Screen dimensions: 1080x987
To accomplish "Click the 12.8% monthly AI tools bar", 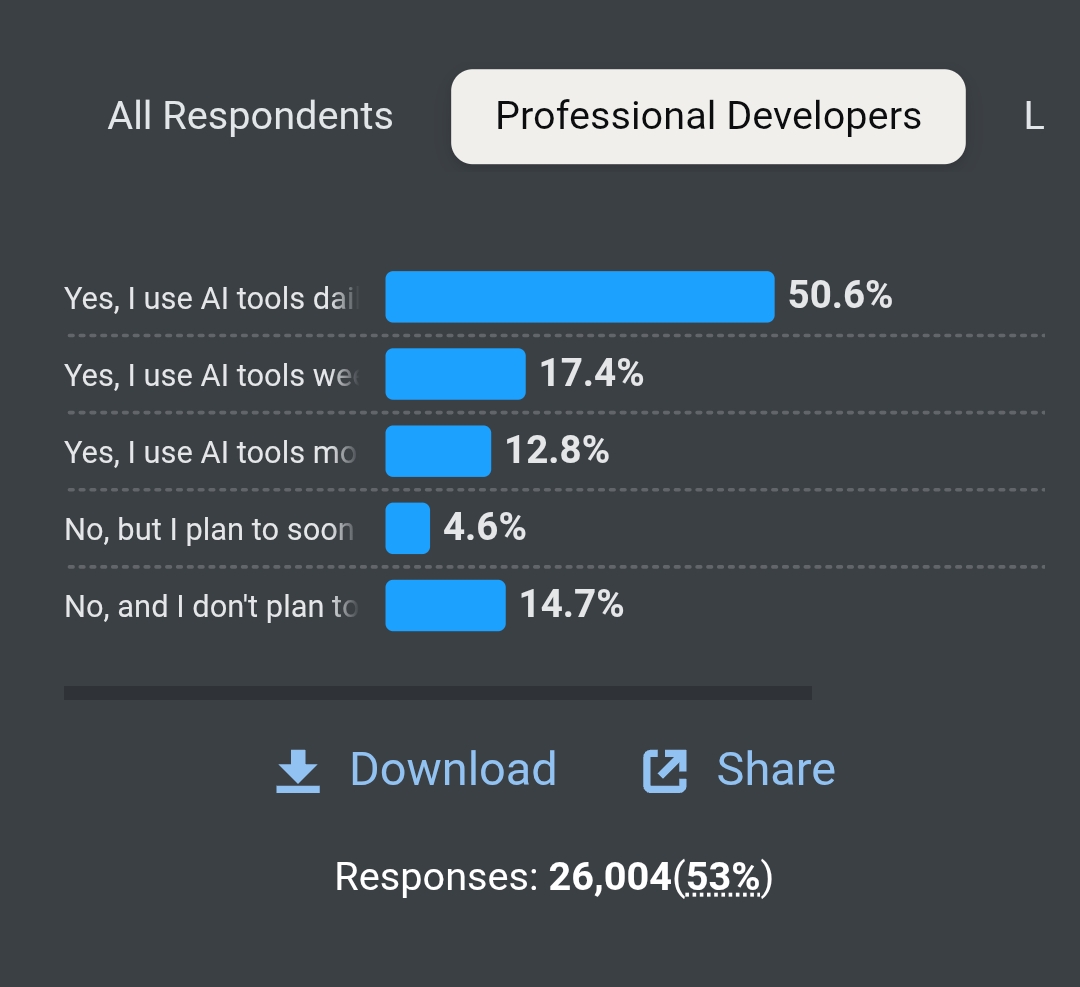I will (x=438, y=451).
